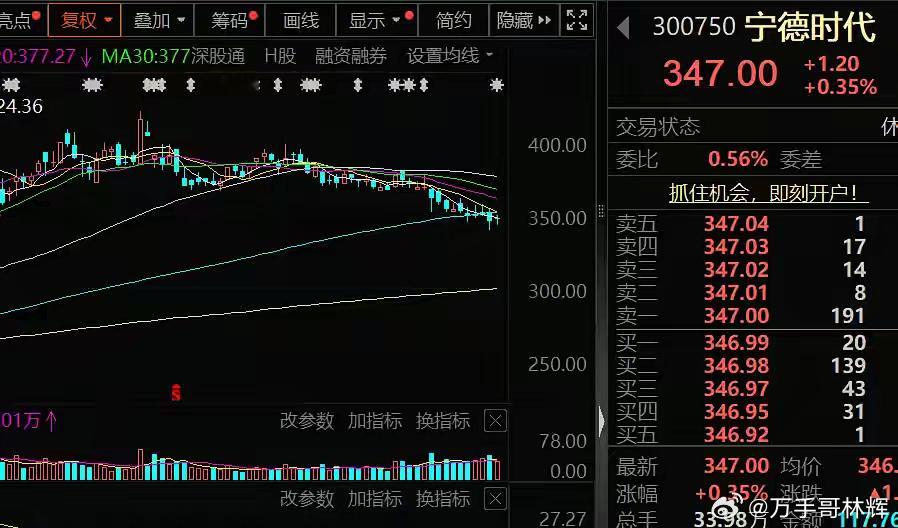Screen dimensions: 898x528
Task: Click 买二 price 346.98
Action: tap(736, 365)
